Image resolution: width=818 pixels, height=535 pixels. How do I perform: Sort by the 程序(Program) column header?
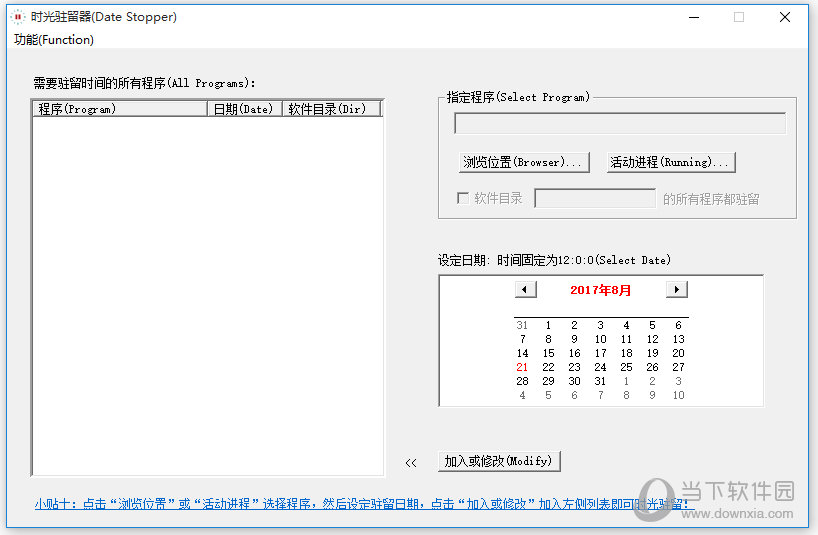(120, 109)
